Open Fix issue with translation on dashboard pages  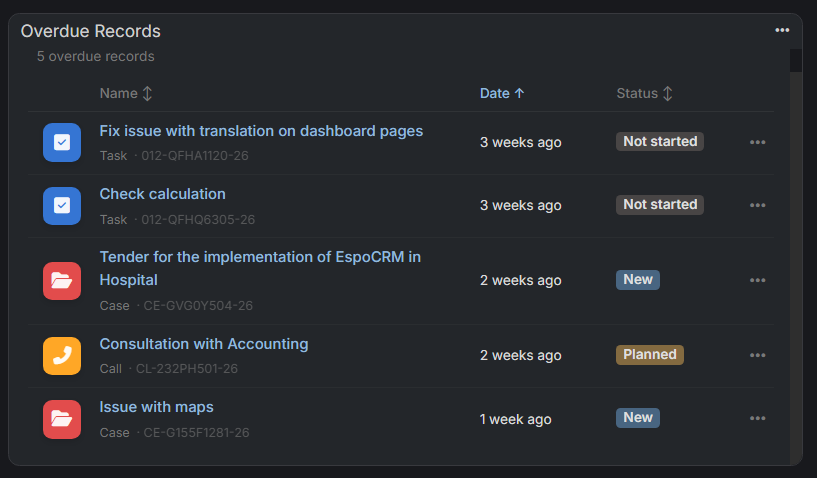[261, 131]
